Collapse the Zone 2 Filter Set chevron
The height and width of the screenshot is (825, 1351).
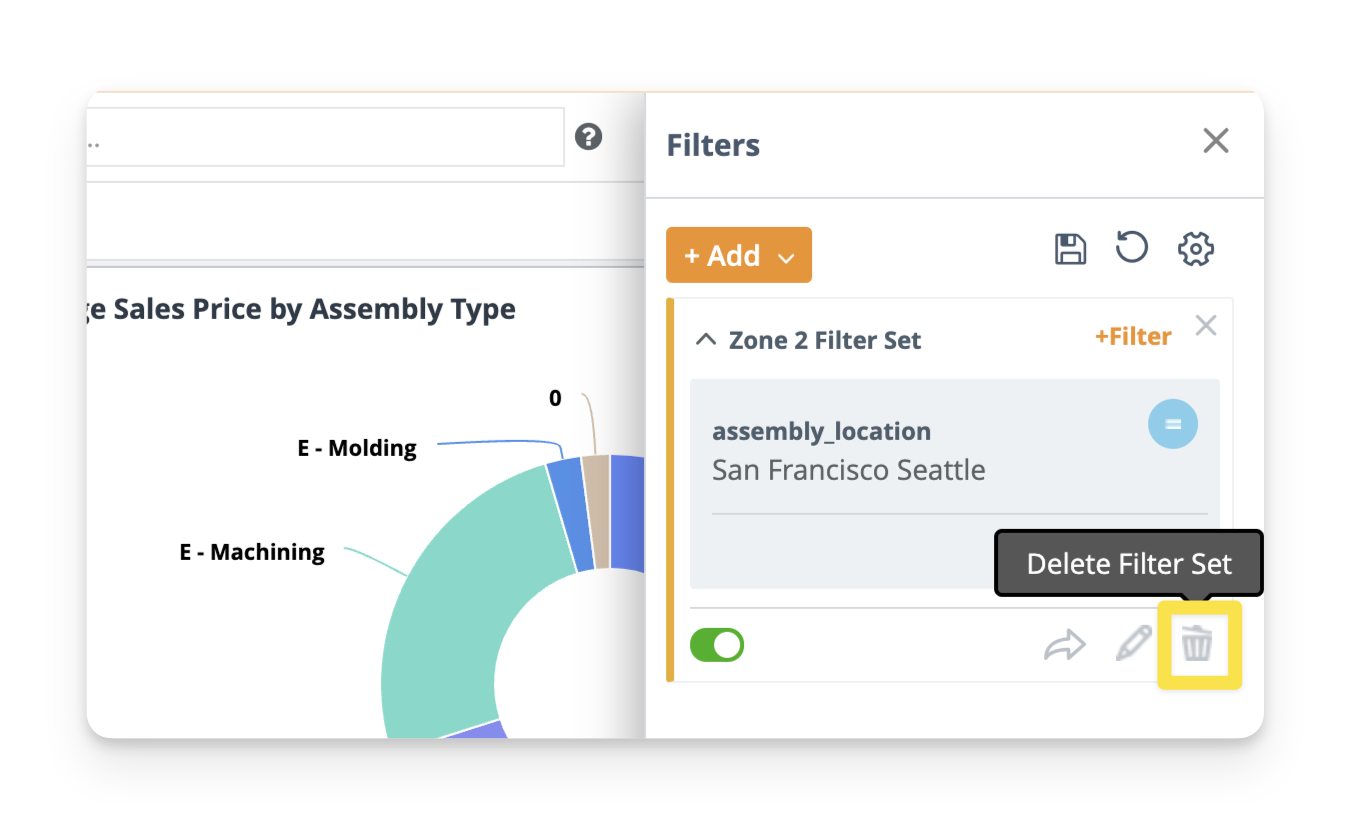(706, 340)
